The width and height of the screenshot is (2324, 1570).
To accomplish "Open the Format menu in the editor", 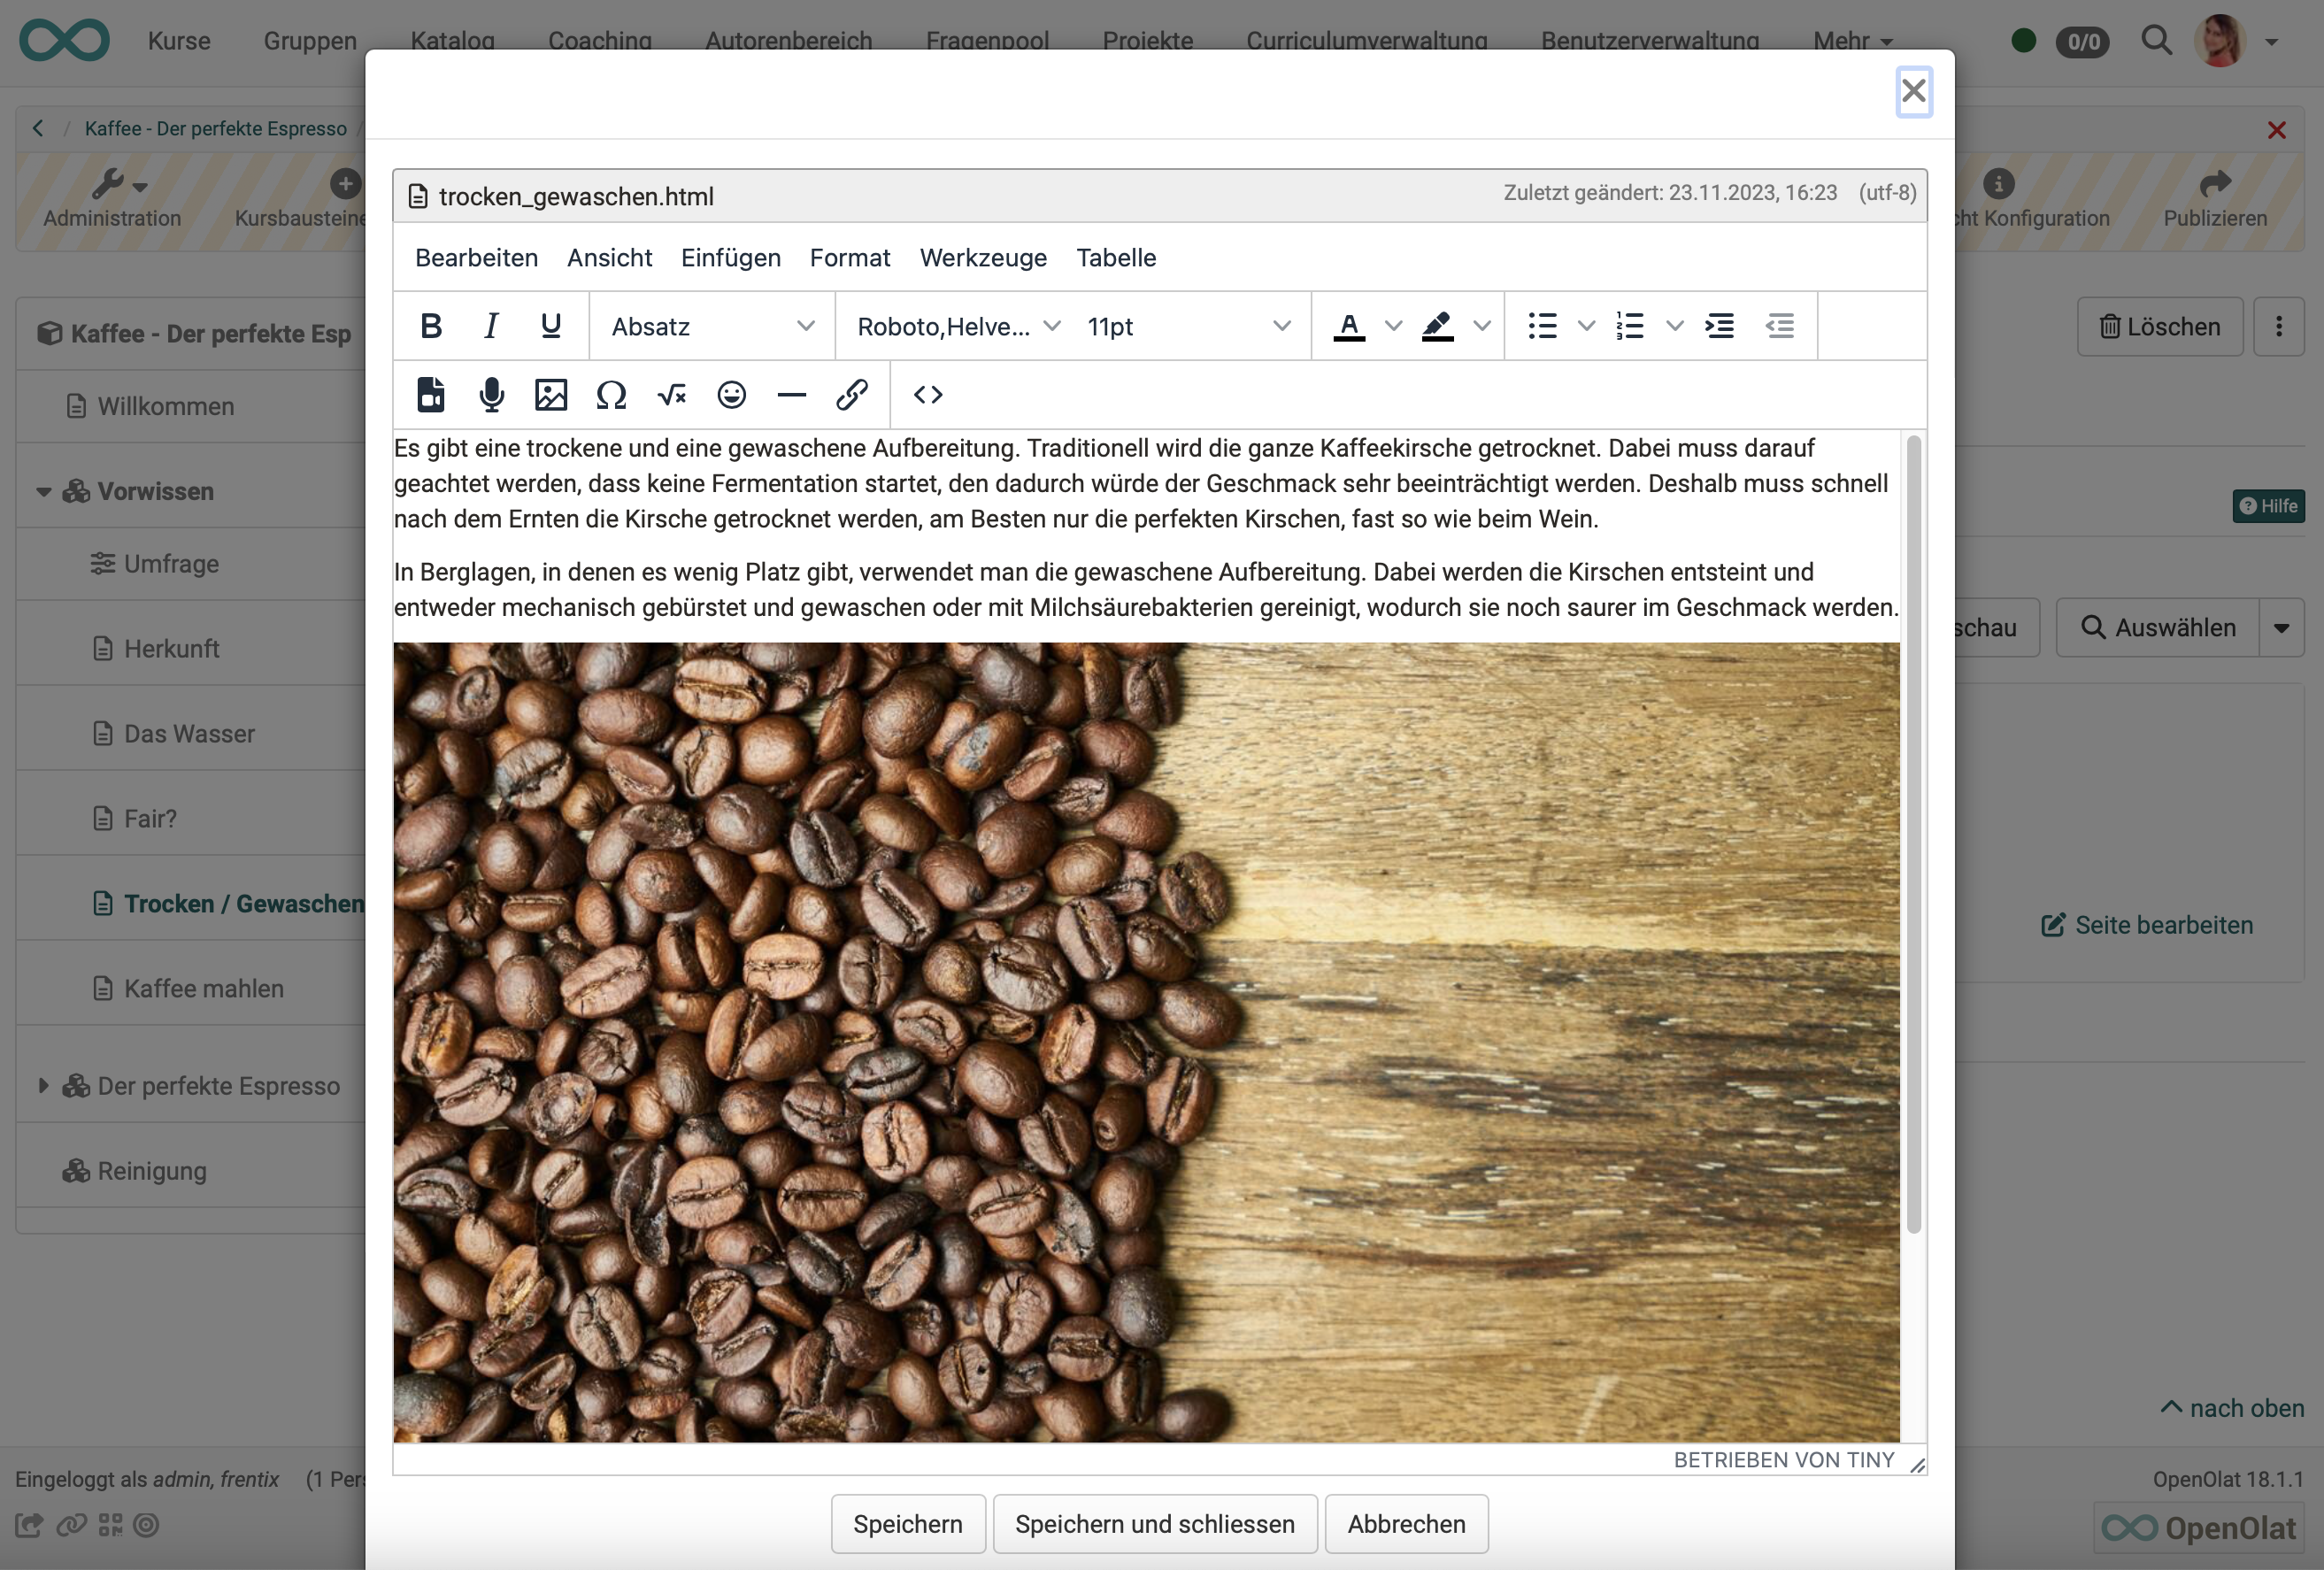I will pyautogui.click(x=849, y=257).
